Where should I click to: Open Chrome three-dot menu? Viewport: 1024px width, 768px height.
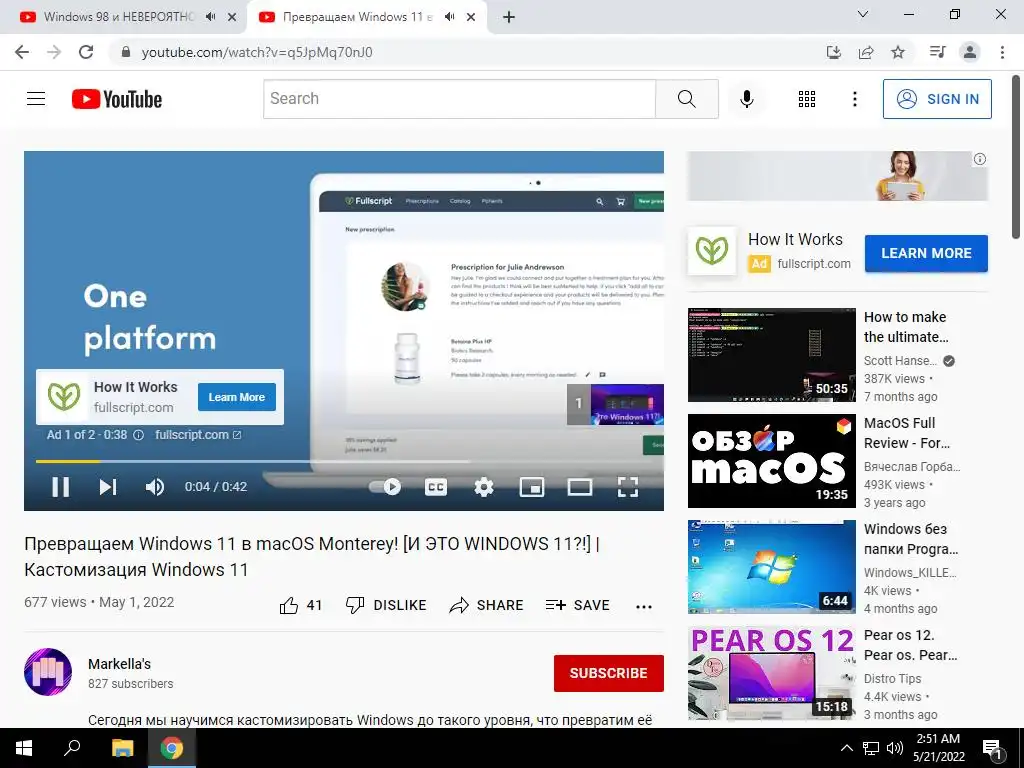tap(1002, 52)
